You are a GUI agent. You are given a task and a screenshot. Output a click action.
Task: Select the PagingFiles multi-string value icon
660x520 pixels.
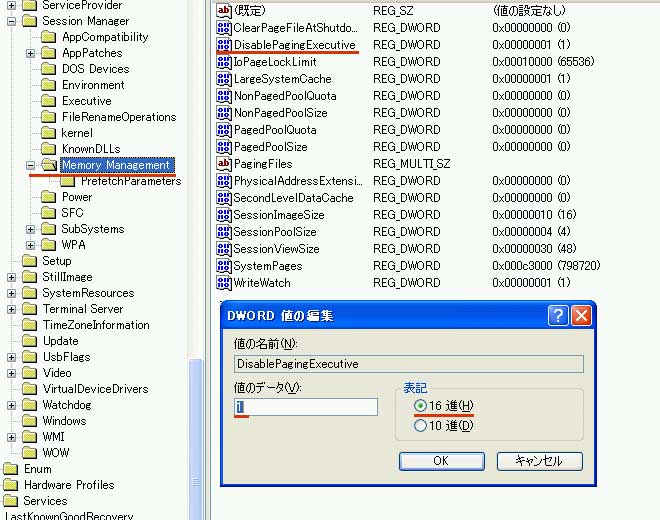click(x=224, y=164)
